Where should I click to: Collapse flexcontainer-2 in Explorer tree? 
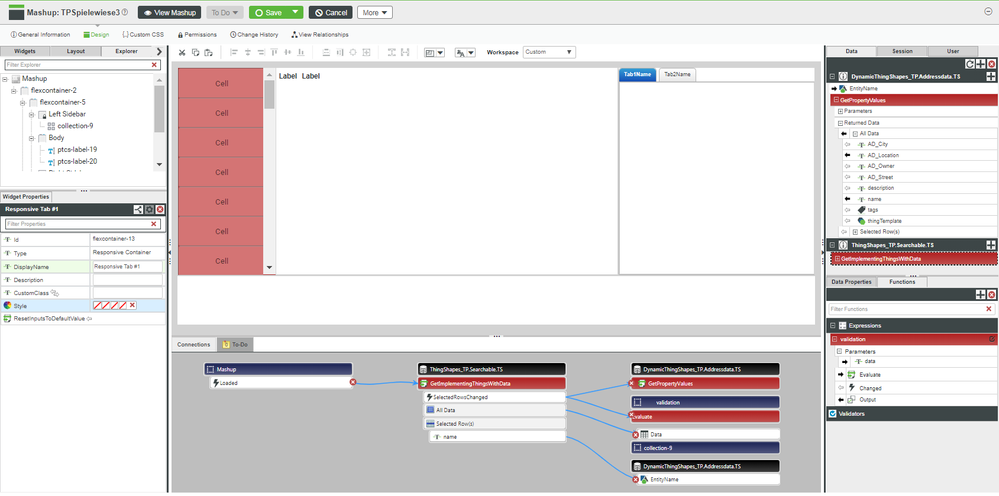coord(14,91)
